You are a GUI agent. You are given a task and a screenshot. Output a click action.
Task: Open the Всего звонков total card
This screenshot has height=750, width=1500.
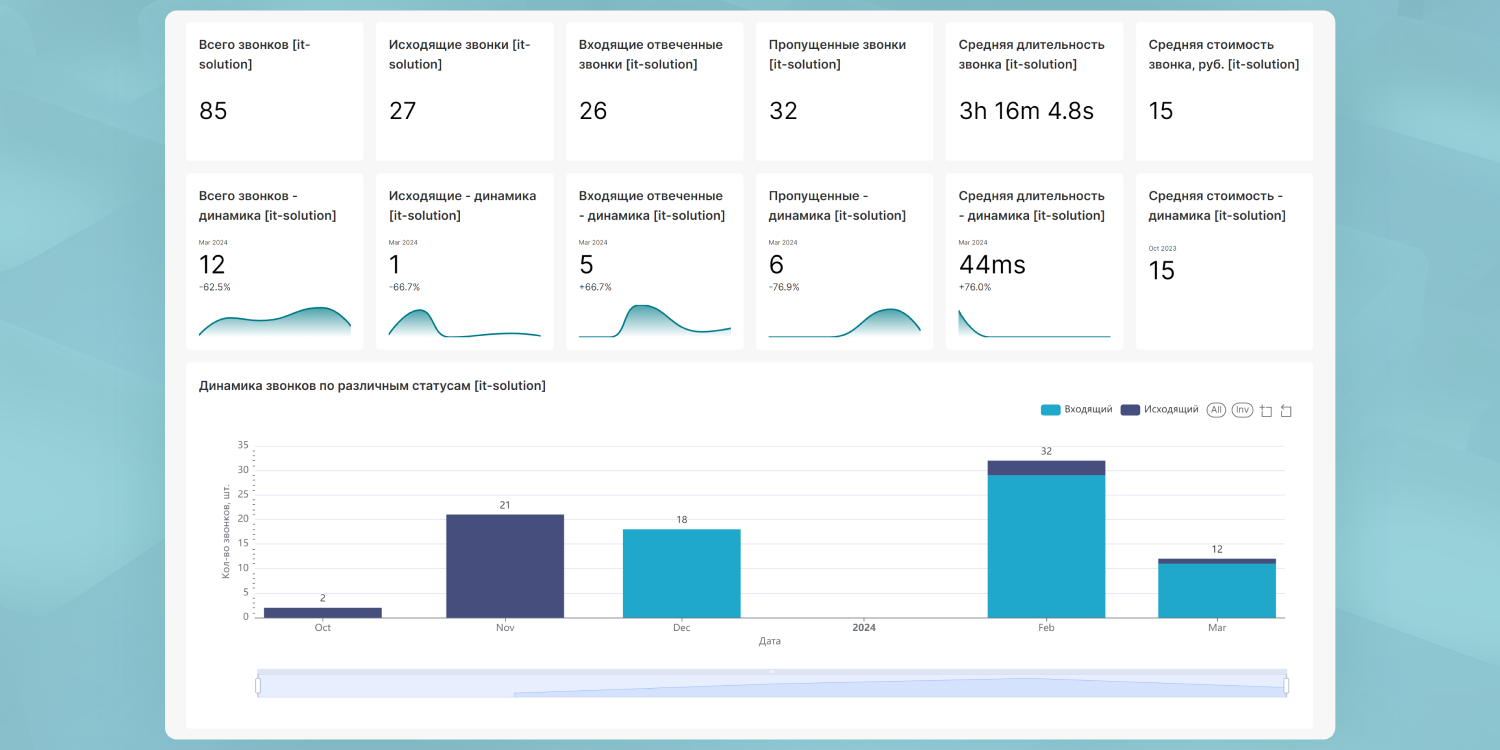(x=274, y=91)
